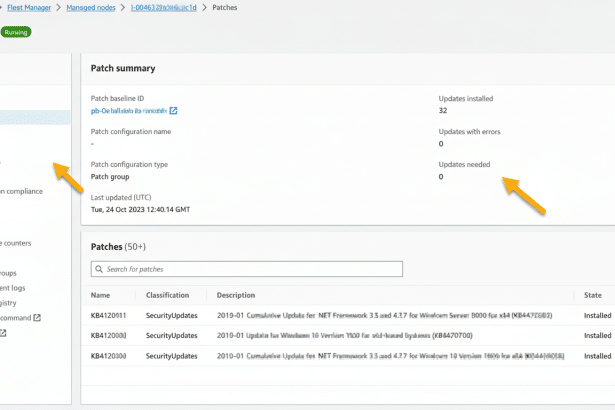
Task: Open the registry sidebar item
Action: (8, 303)
